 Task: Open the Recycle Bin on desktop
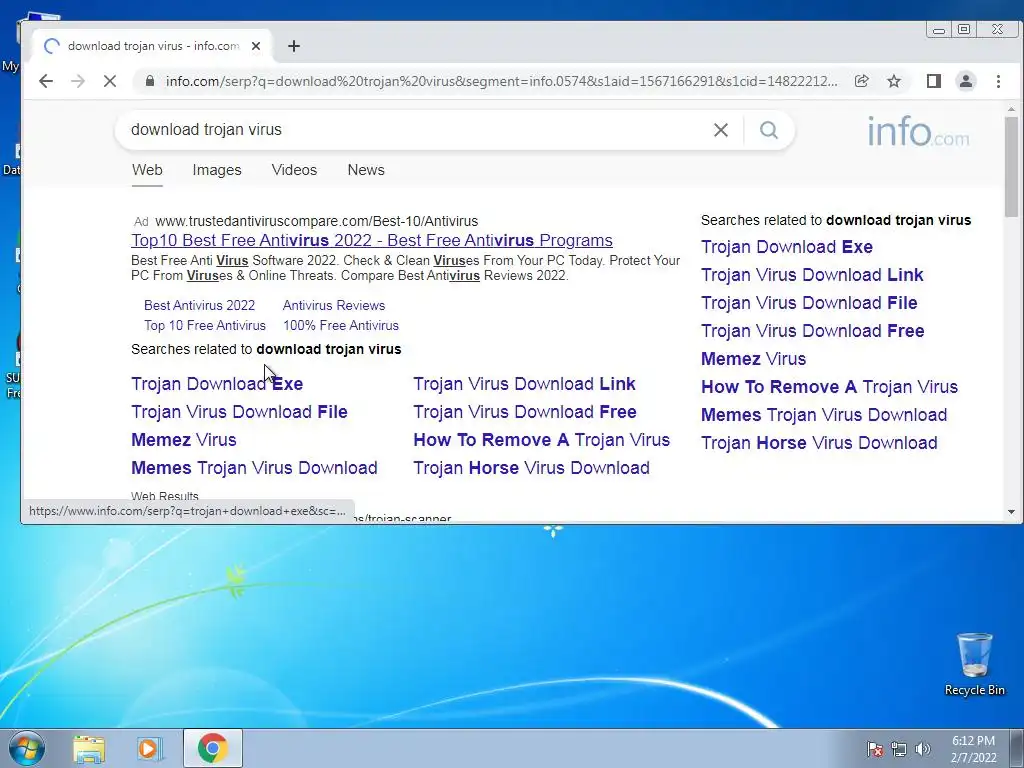974,664
